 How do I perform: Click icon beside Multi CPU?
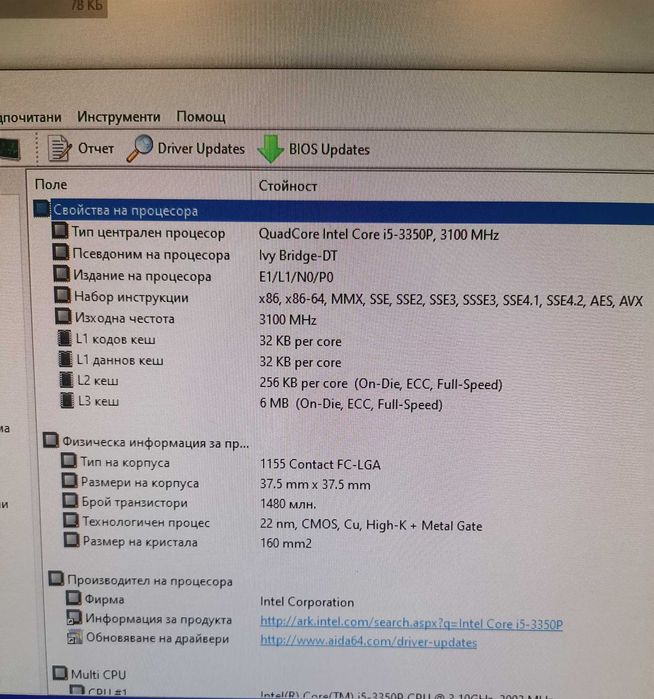[60, 673]
